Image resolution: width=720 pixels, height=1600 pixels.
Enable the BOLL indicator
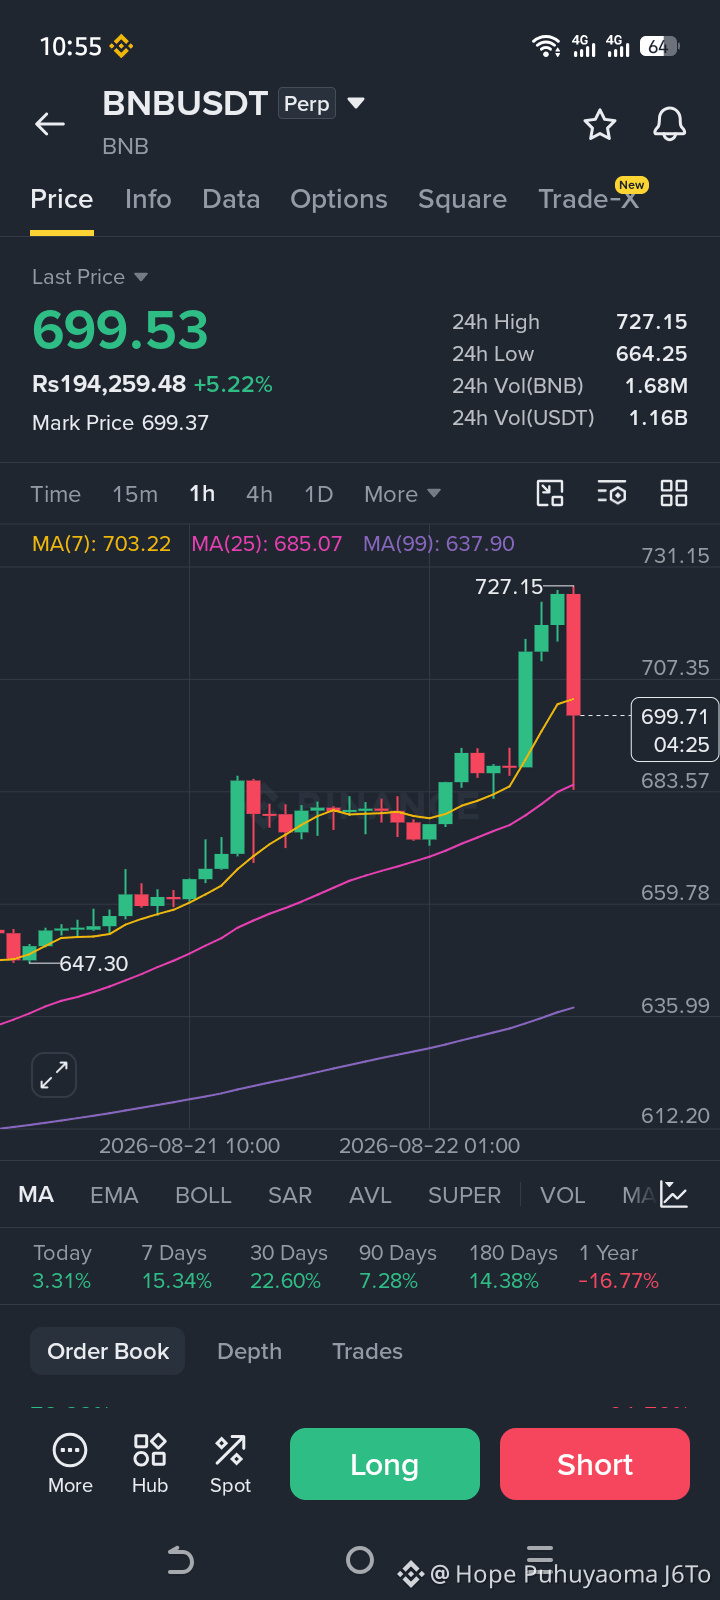(x=203, y=1195)
